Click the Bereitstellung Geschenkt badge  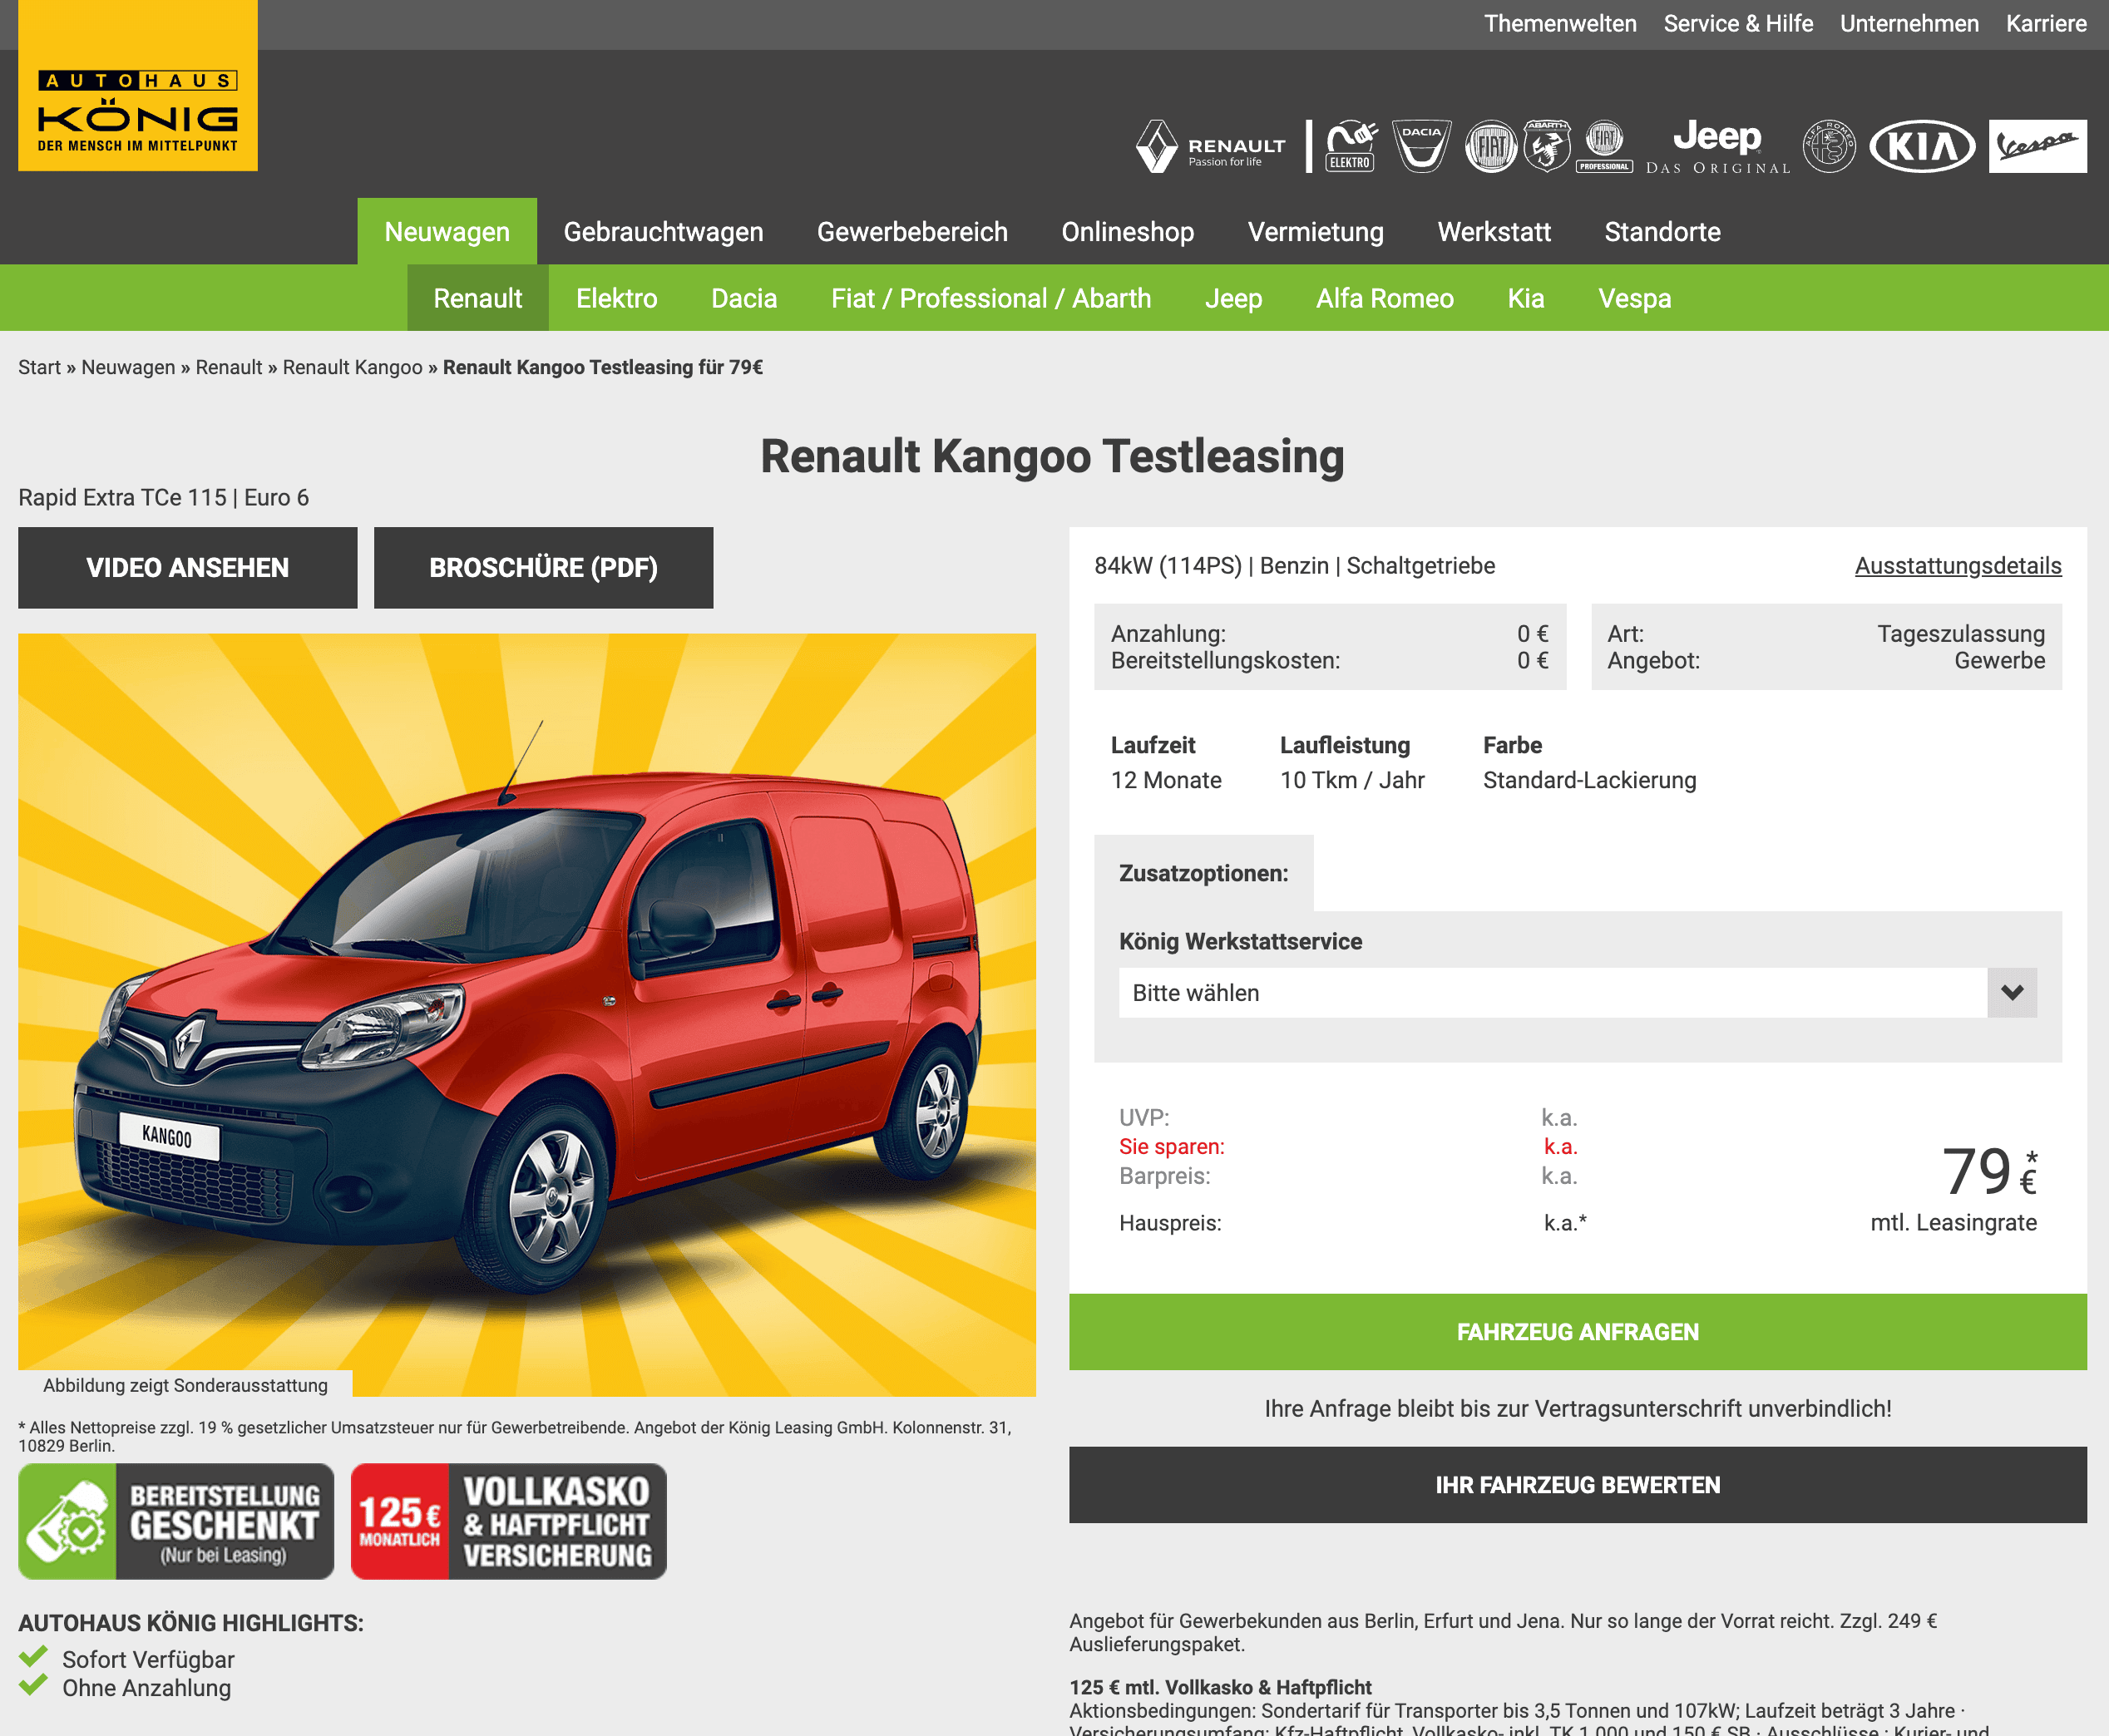(x=176, y=1521)
